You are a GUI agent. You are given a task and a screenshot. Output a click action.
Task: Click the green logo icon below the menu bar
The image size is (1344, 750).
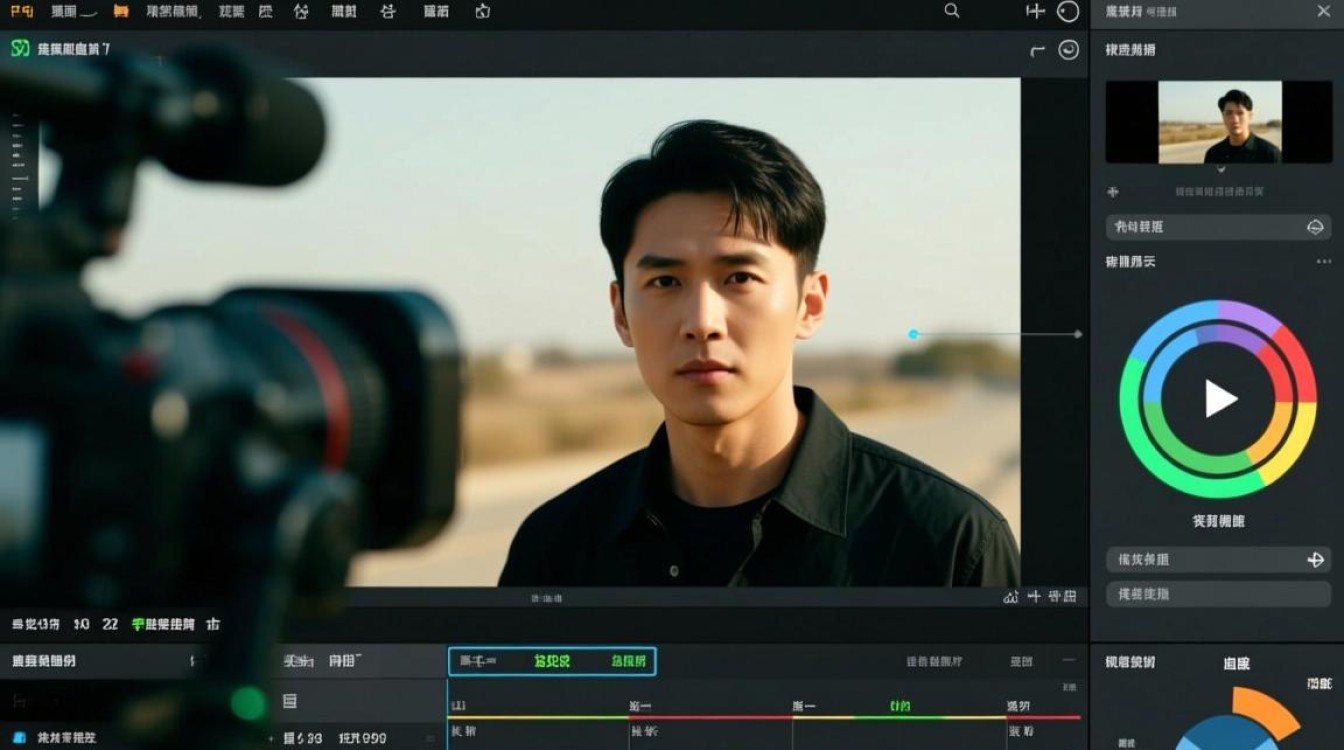pos(20,48)
